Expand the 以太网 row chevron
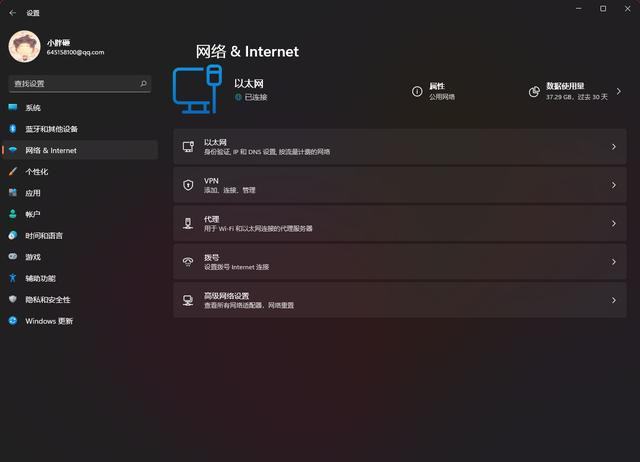Screen dimensions: 640x462 pos(613,147)
